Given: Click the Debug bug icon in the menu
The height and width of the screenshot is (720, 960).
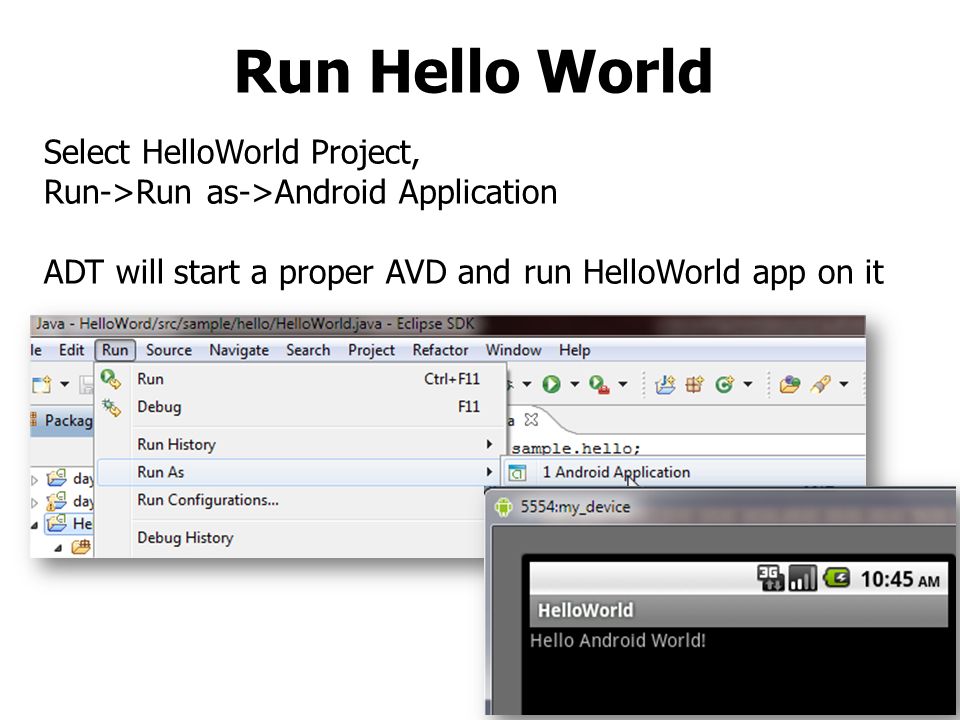Looking at the screenshot, I should [111, 408].
